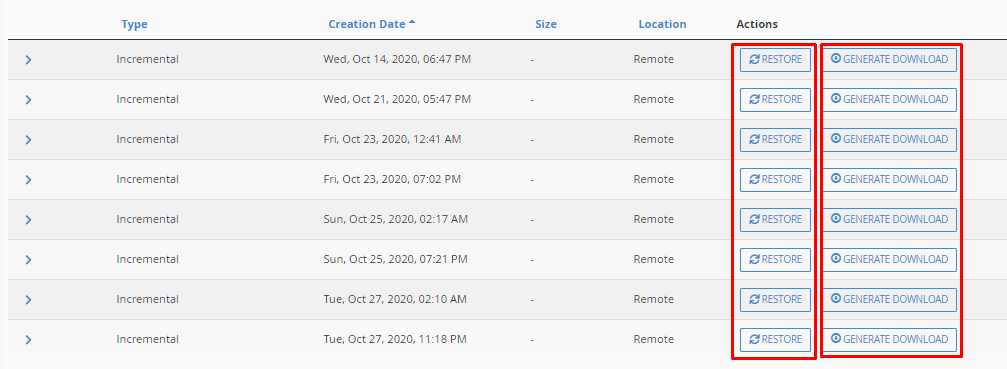The height and width of the screenshot is (369, 1007).
Task: Generate download for Oct 14, 06:47 PM backup
Action: tap(889, 60)
